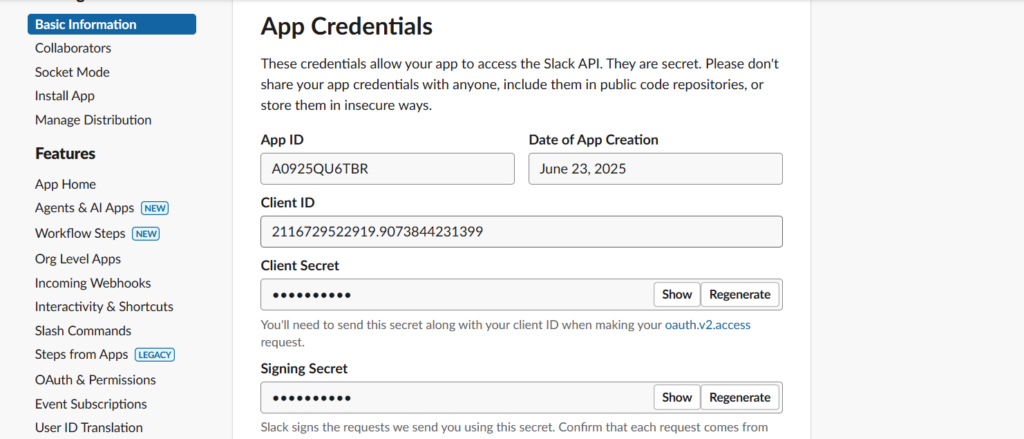Regenerate the Client Secret
Screen dimensions: 1024x439
click(740, 295)
